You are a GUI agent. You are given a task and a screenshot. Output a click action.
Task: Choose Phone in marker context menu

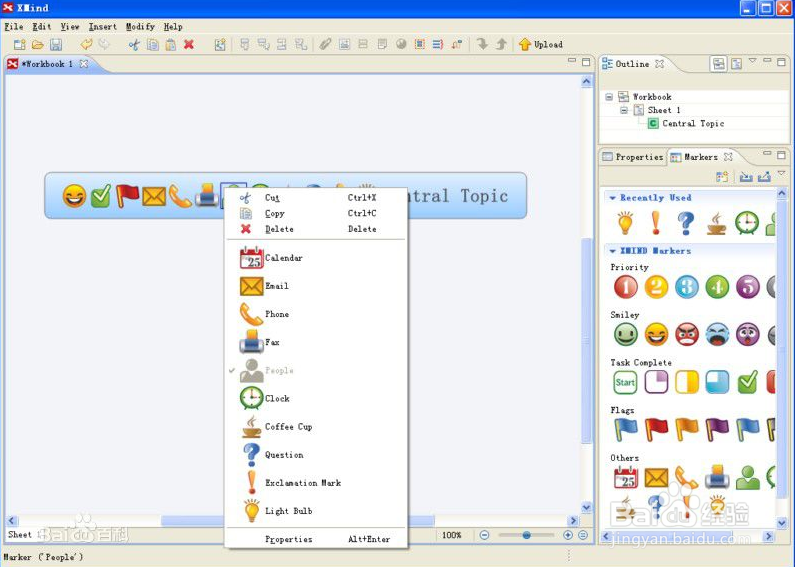point(315,314)
